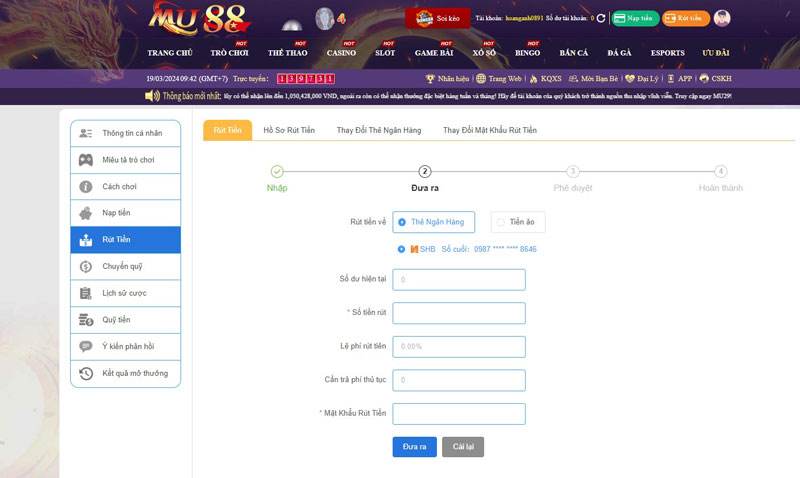Click step 4 Hoàn thành marker
The width and height of the screenshot is (800, 478).
point(720,171)
